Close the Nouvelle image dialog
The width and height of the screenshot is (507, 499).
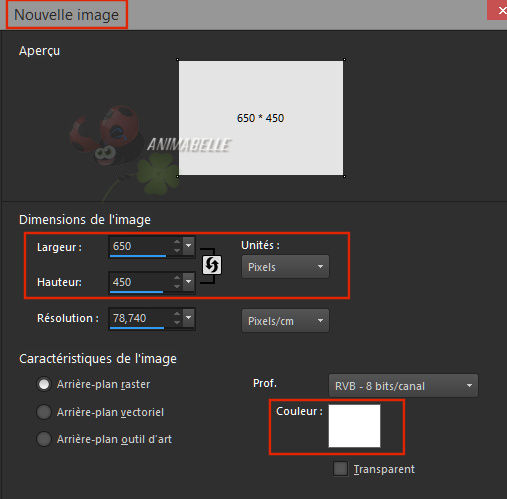point(499,10)
